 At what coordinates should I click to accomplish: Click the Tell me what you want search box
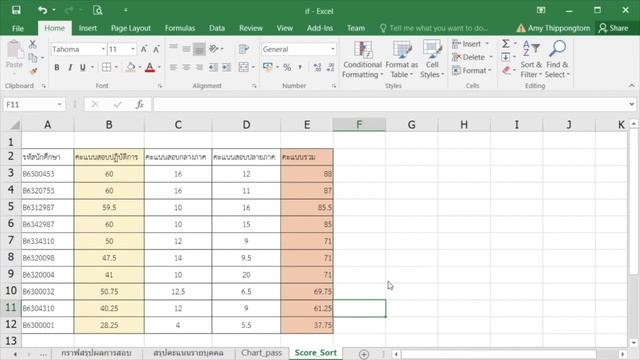[434, 28]
